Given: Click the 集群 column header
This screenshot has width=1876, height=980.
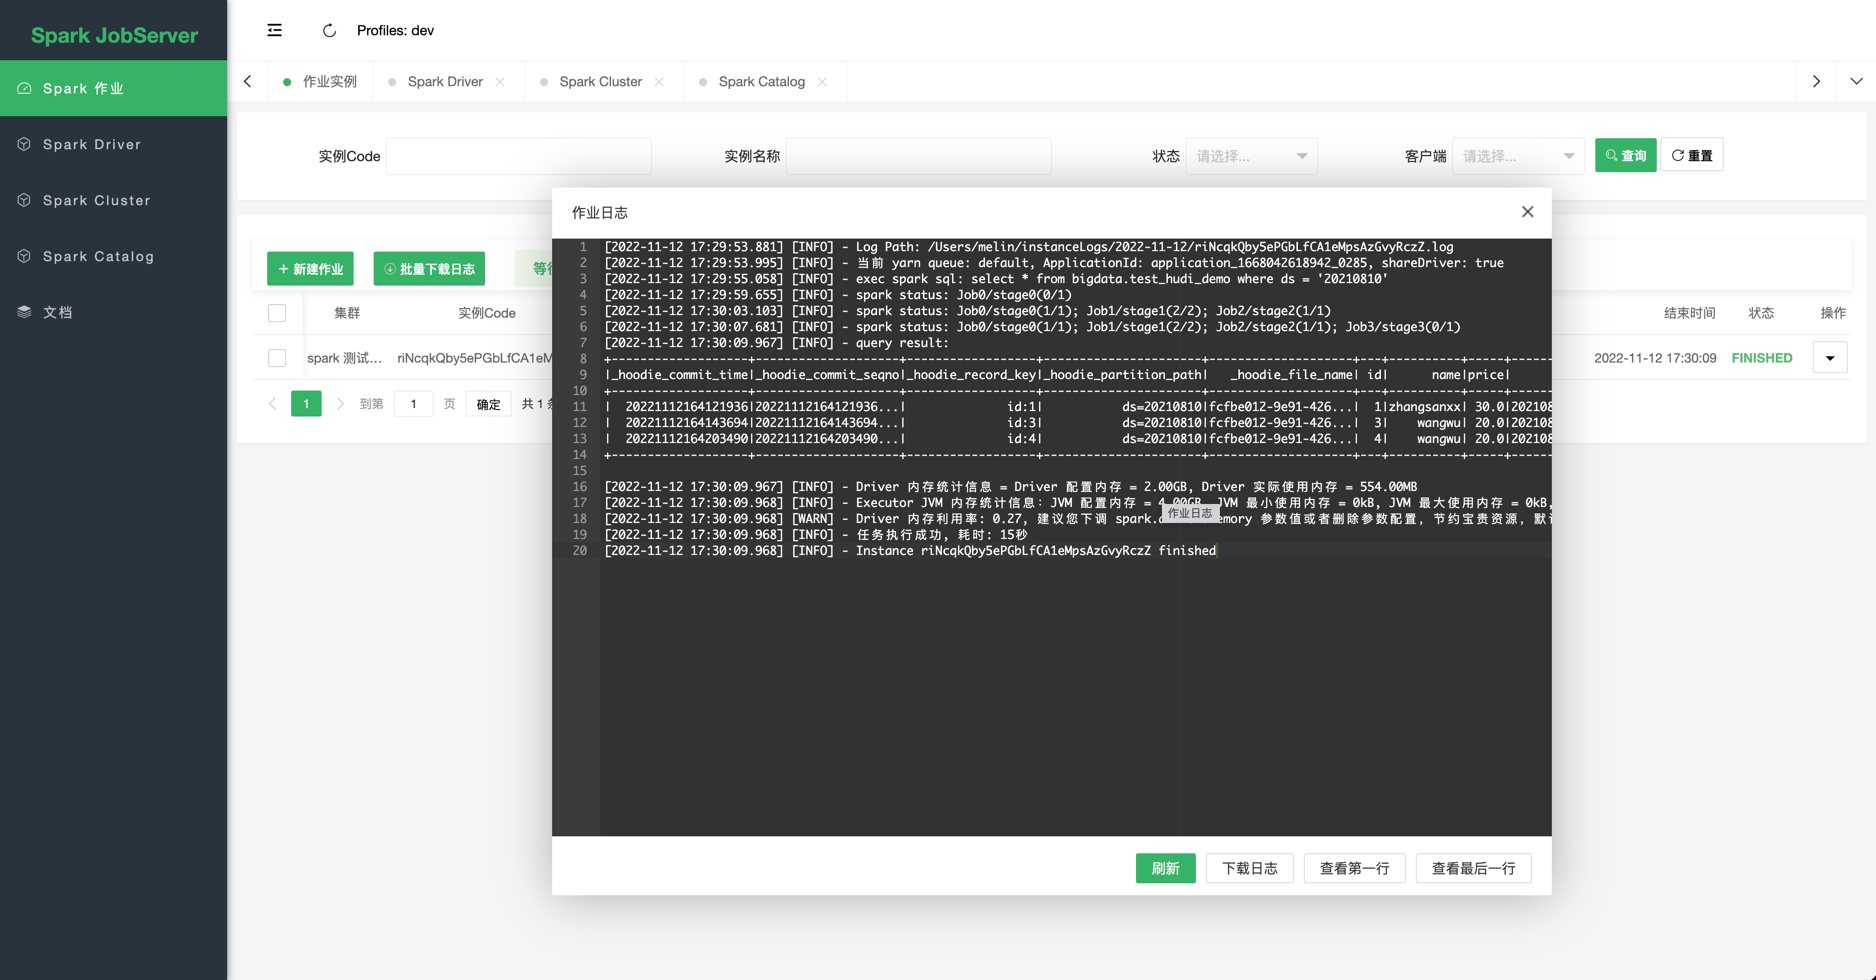Looking at the screenshot, I should [x=347, y=313].
